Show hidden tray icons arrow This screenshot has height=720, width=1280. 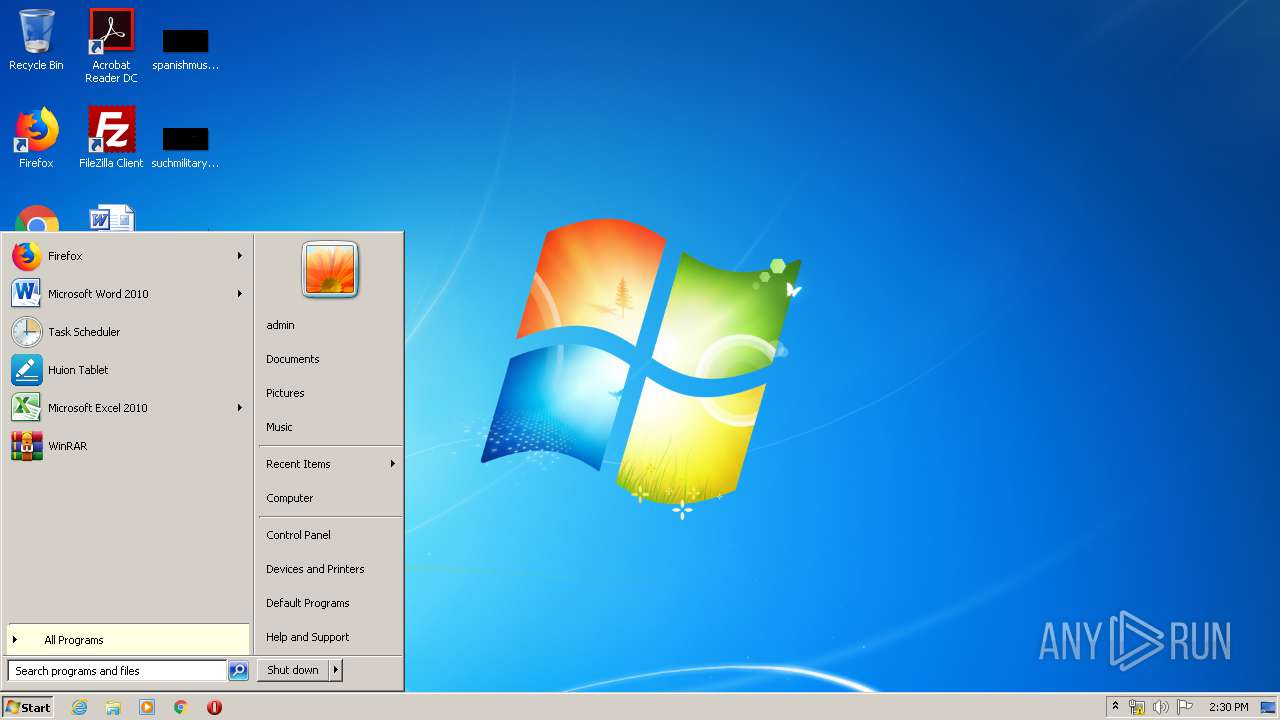(1115, 707)
